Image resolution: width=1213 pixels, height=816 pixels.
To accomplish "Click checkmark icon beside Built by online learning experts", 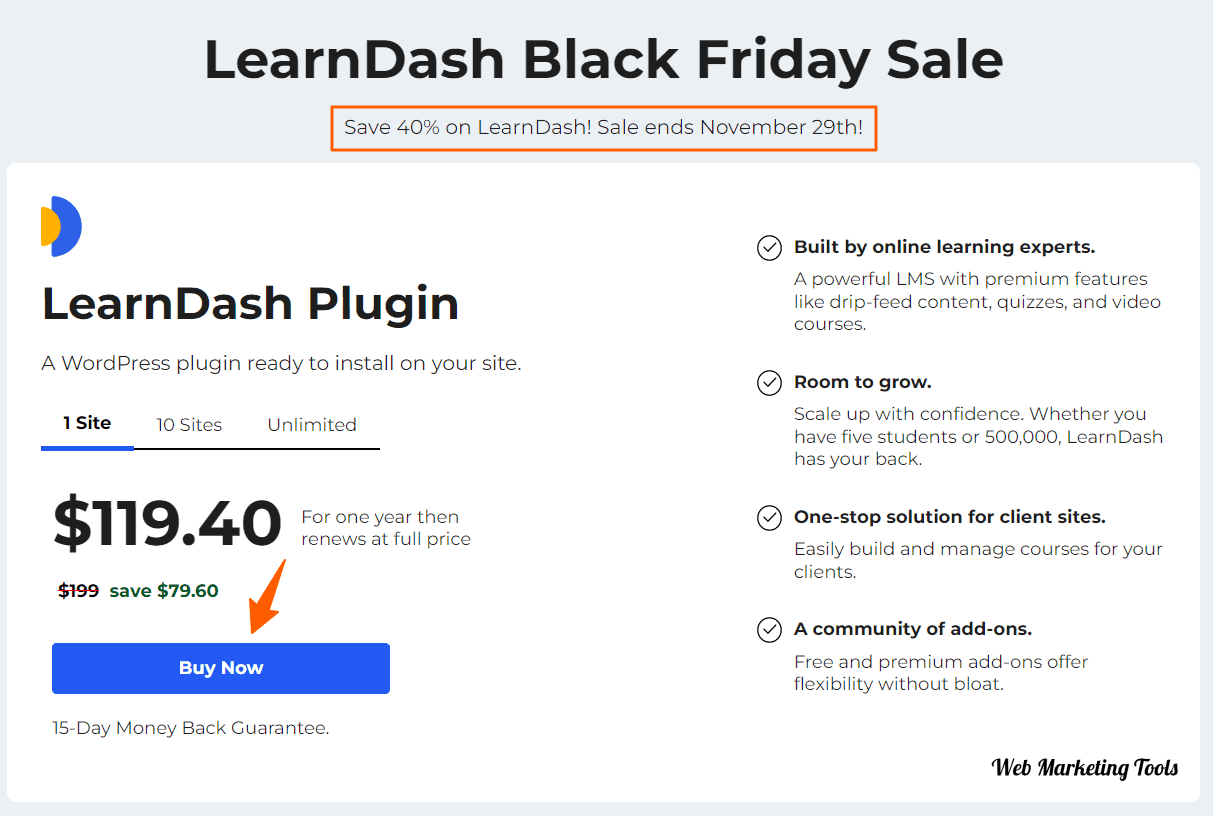I will click(769, 248).
